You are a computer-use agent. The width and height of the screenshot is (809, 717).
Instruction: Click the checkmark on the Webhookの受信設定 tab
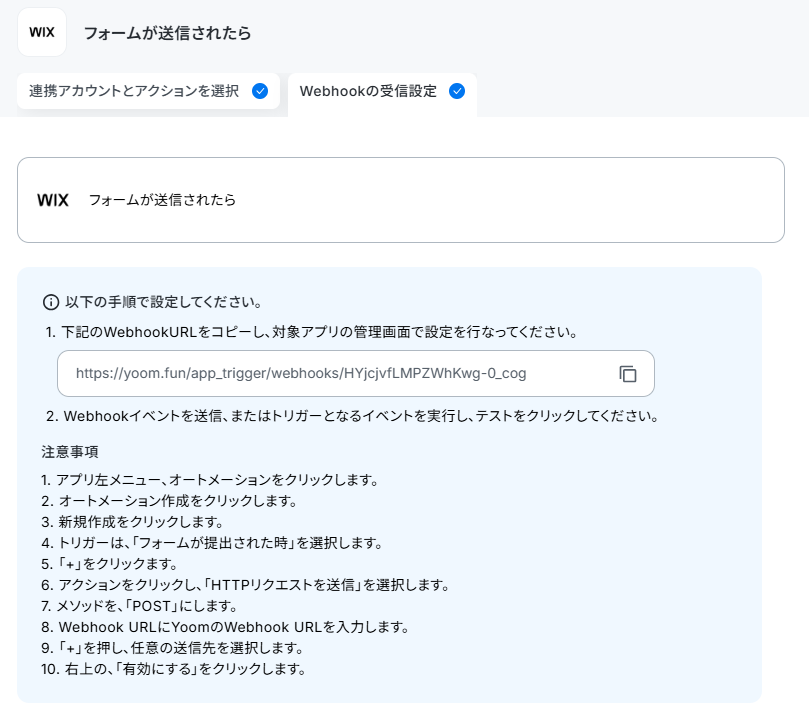(457, 91)
